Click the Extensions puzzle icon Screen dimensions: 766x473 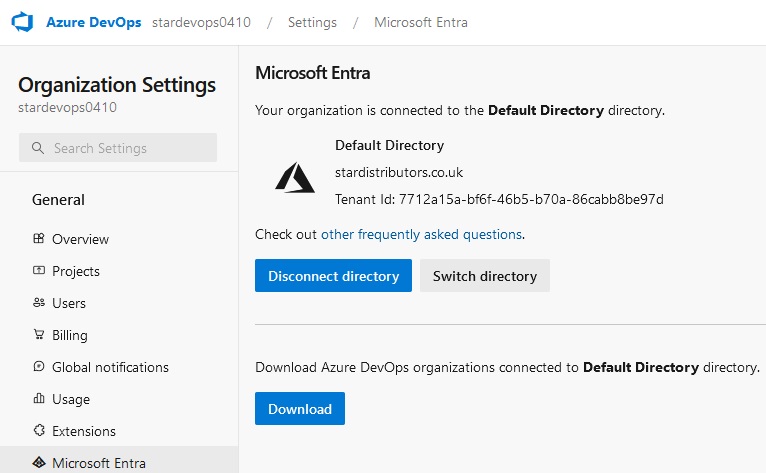pos(39,430)
